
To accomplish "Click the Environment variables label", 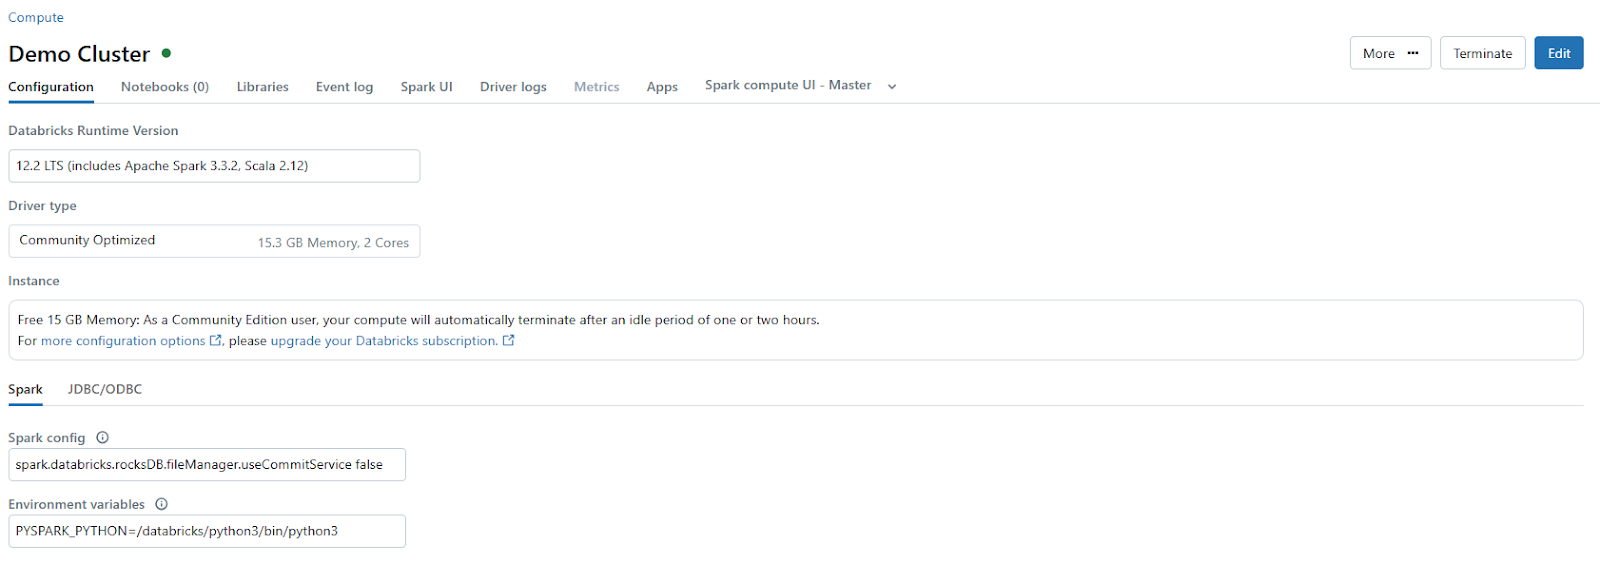I will (76, 504).
